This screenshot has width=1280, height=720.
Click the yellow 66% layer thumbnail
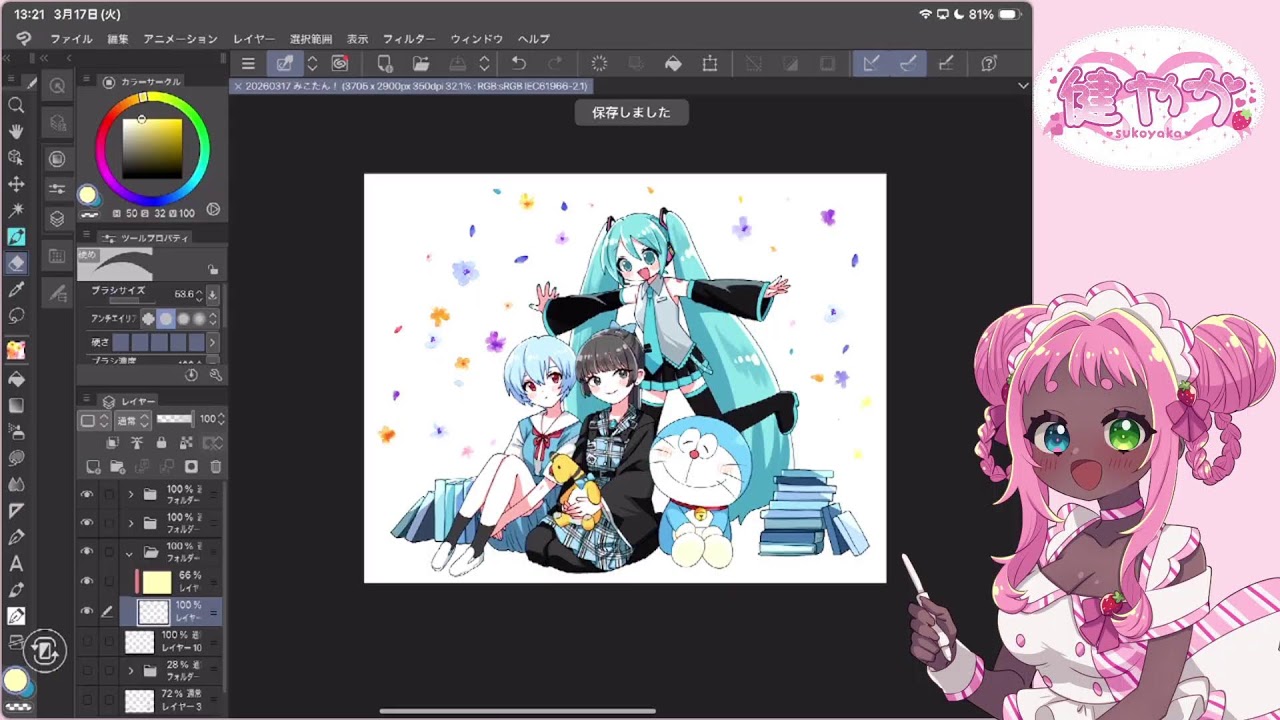(x=157, y=582)
